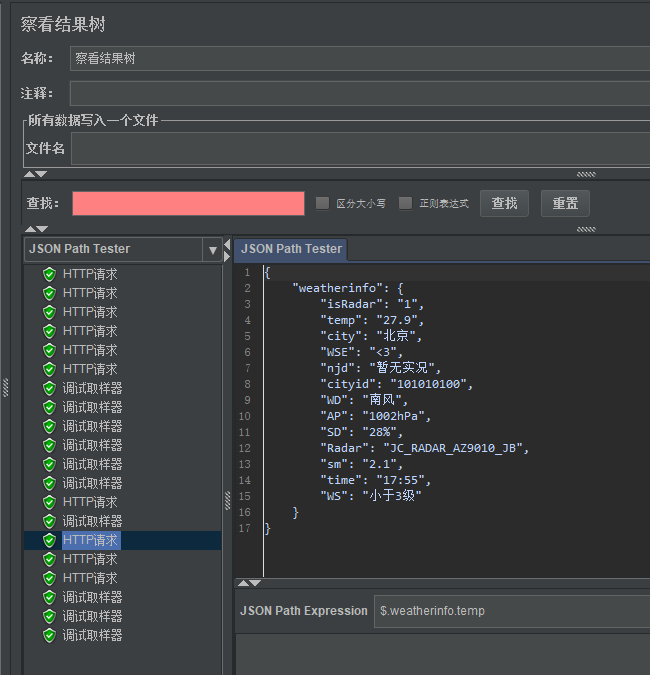Focus the 文件名 file name field
Screen dimensions: 650x675
360,149
